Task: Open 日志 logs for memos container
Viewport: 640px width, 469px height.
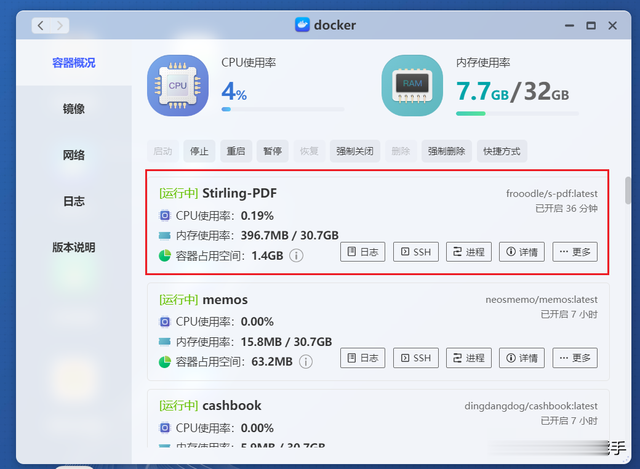Action: click(362, 358)
